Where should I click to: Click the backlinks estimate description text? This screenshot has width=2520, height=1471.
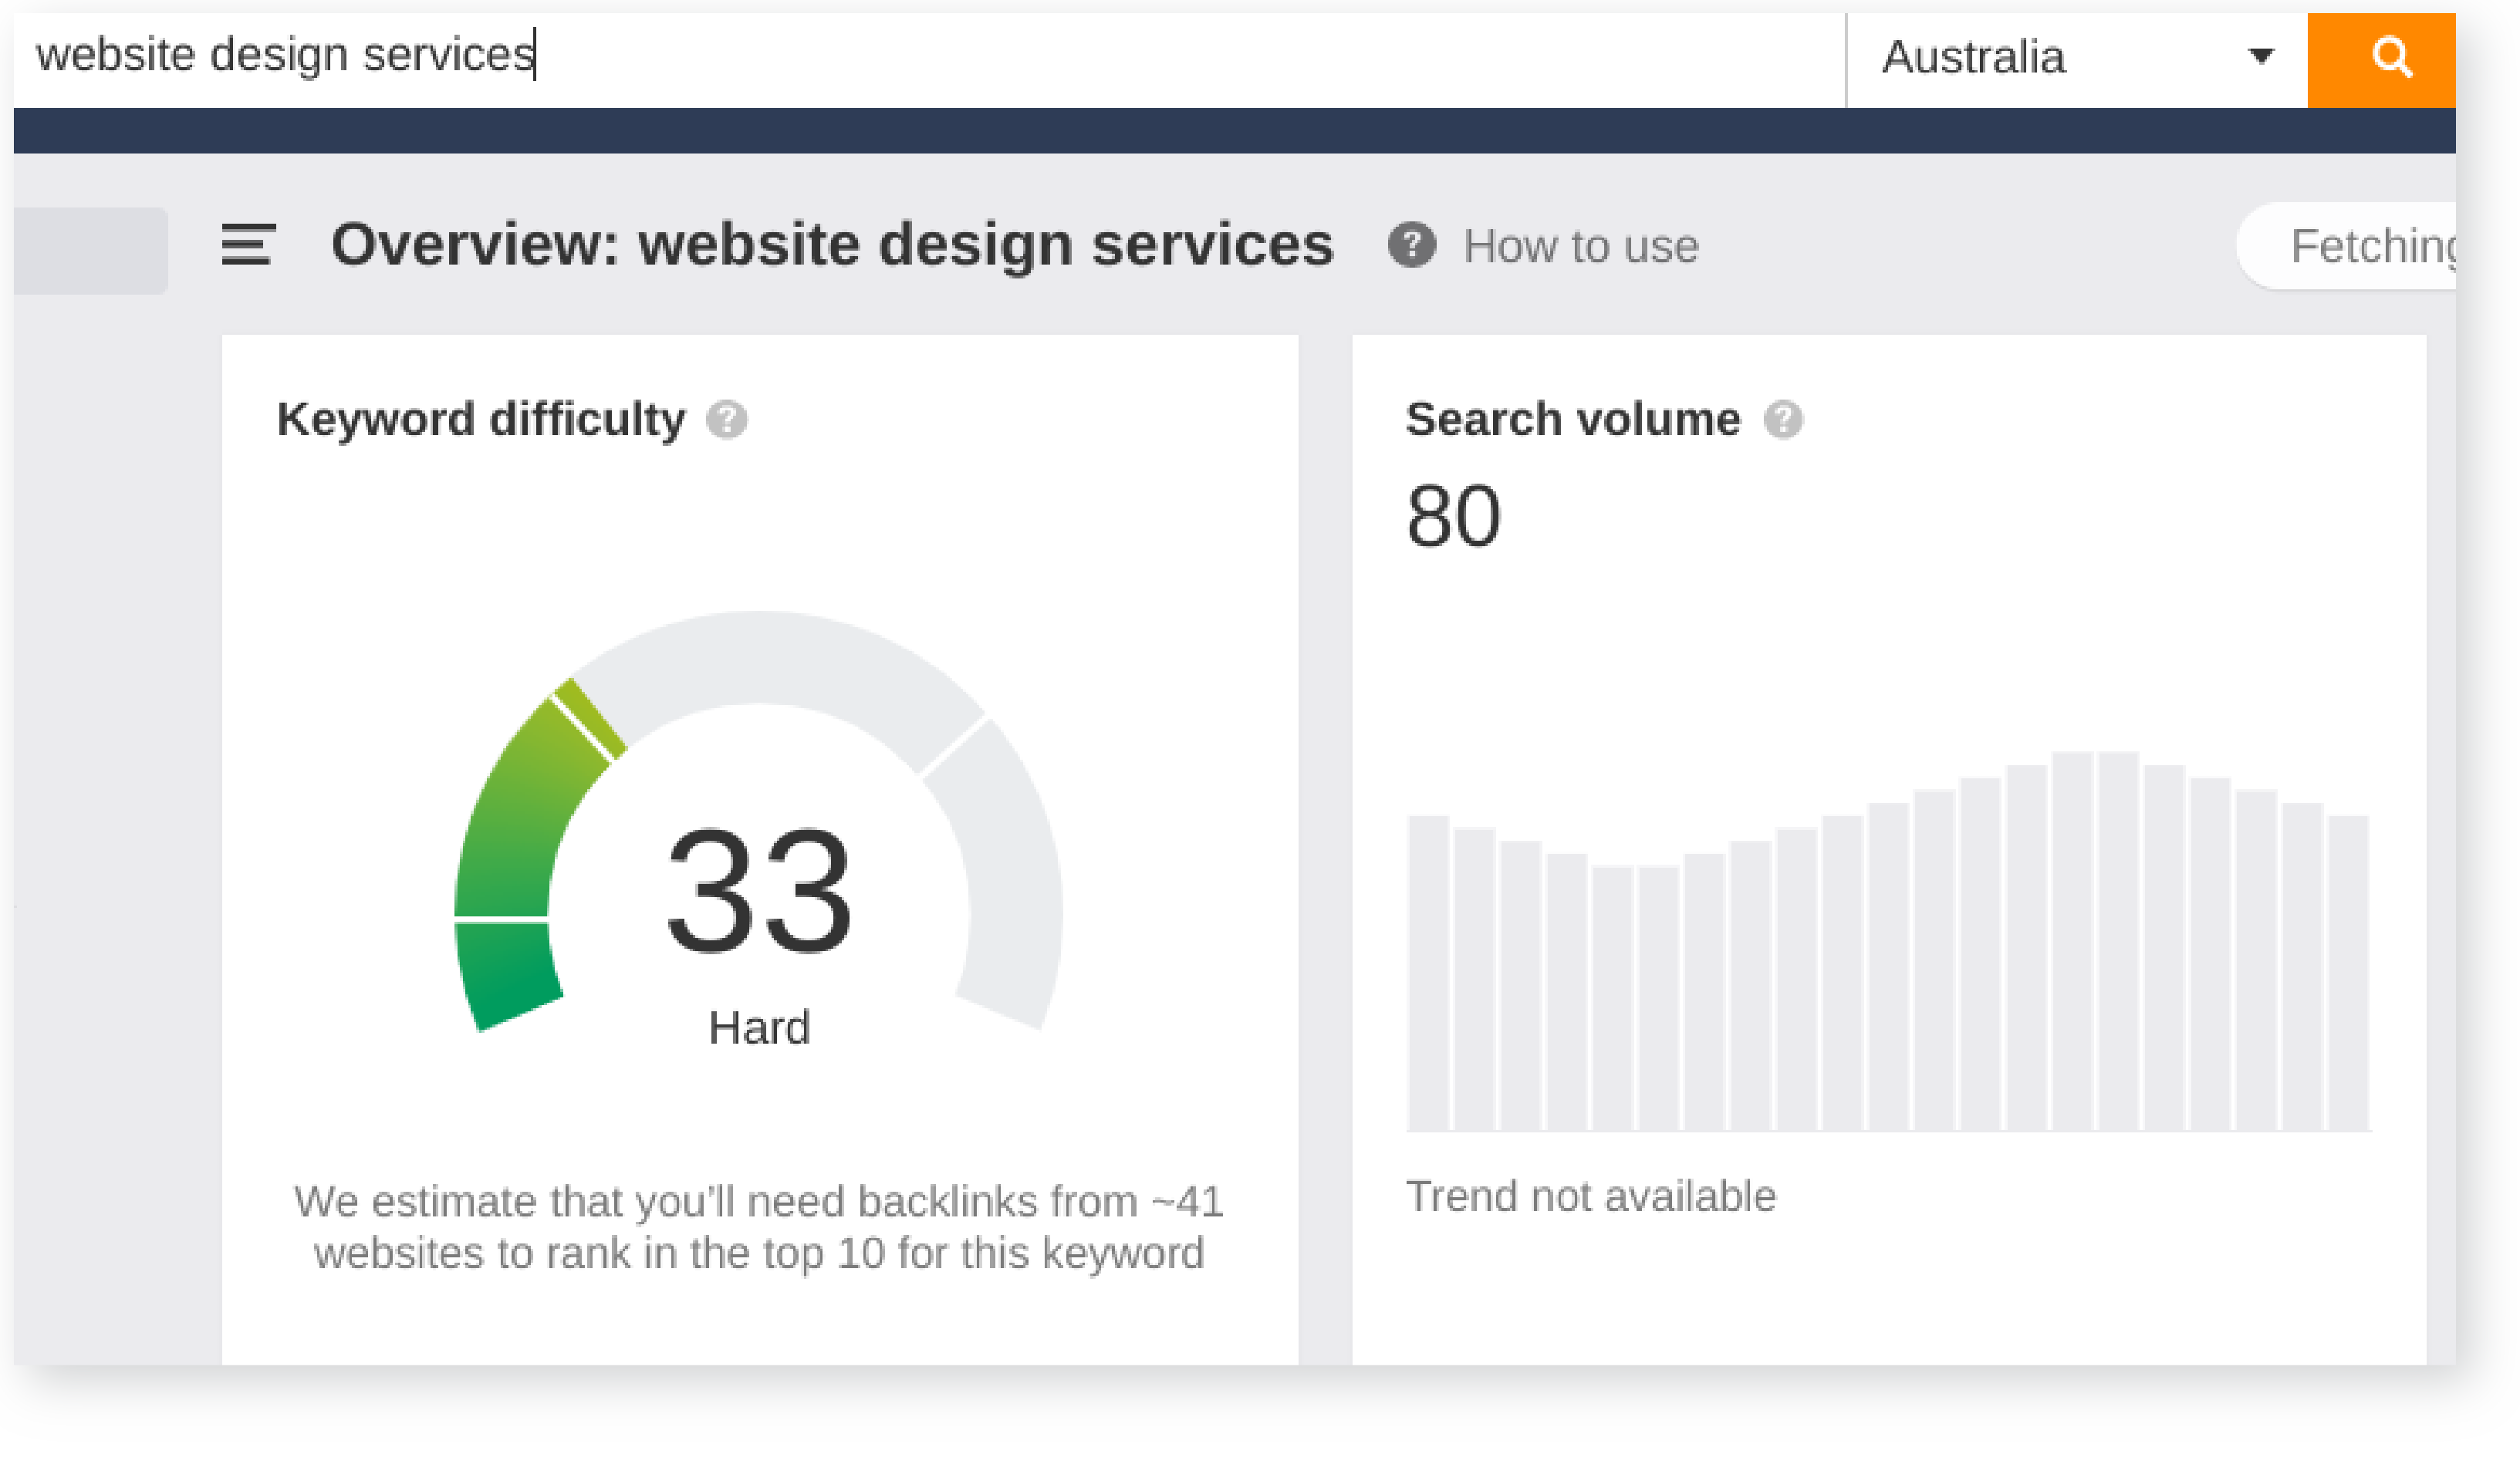click(758, 1227)
